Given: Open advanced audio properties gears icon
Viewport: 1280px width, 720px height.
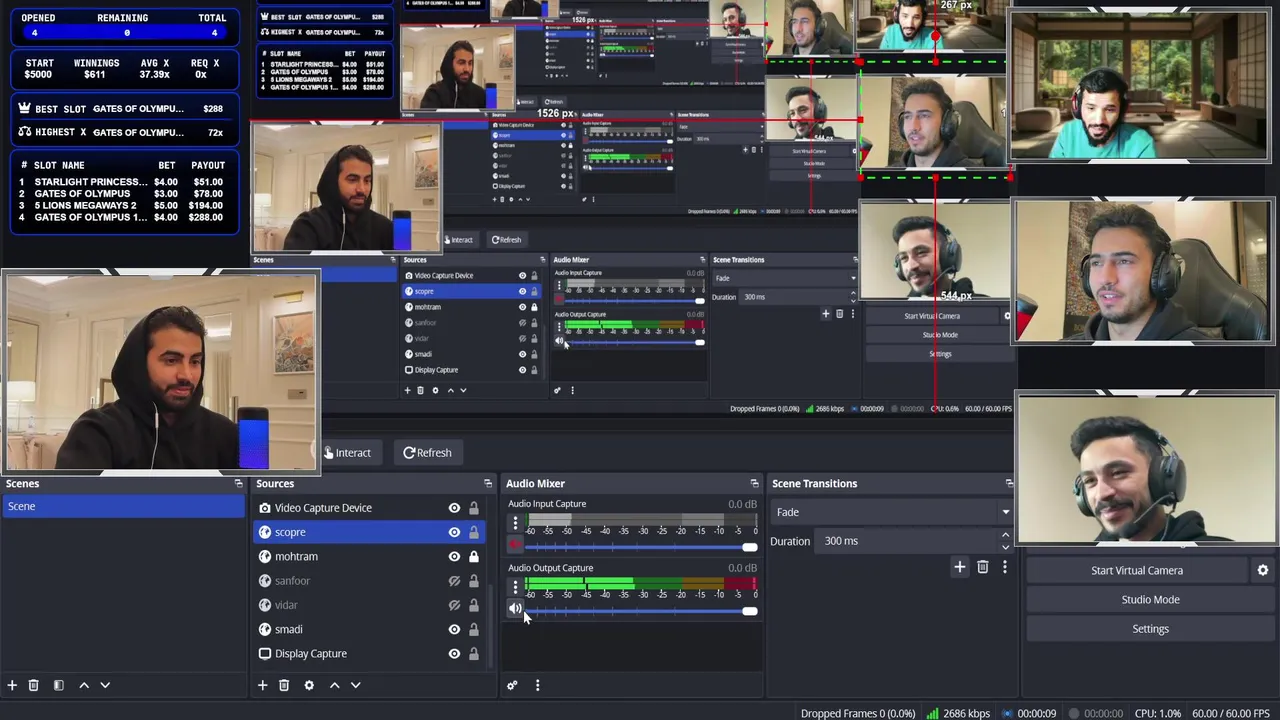Looking at the screenshot, I should pyautogui.click(x=512, y=685).
